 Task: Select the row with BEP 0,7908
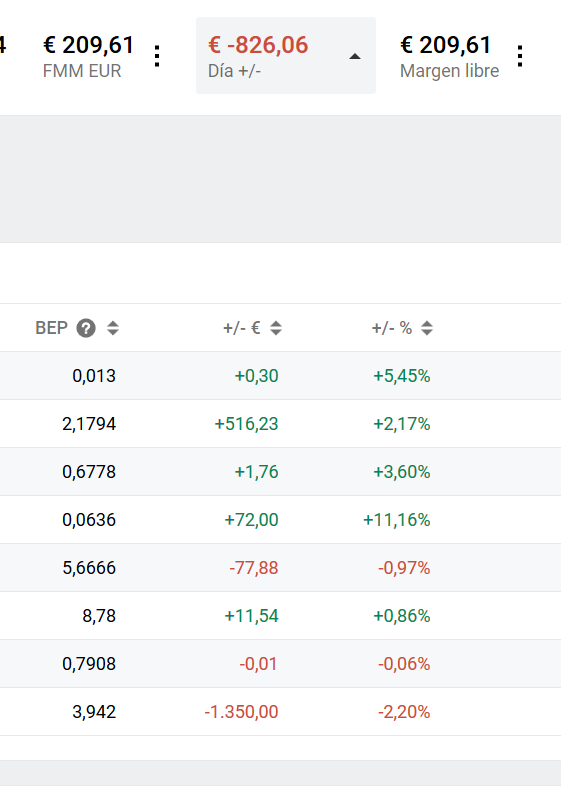coord(280,663)
